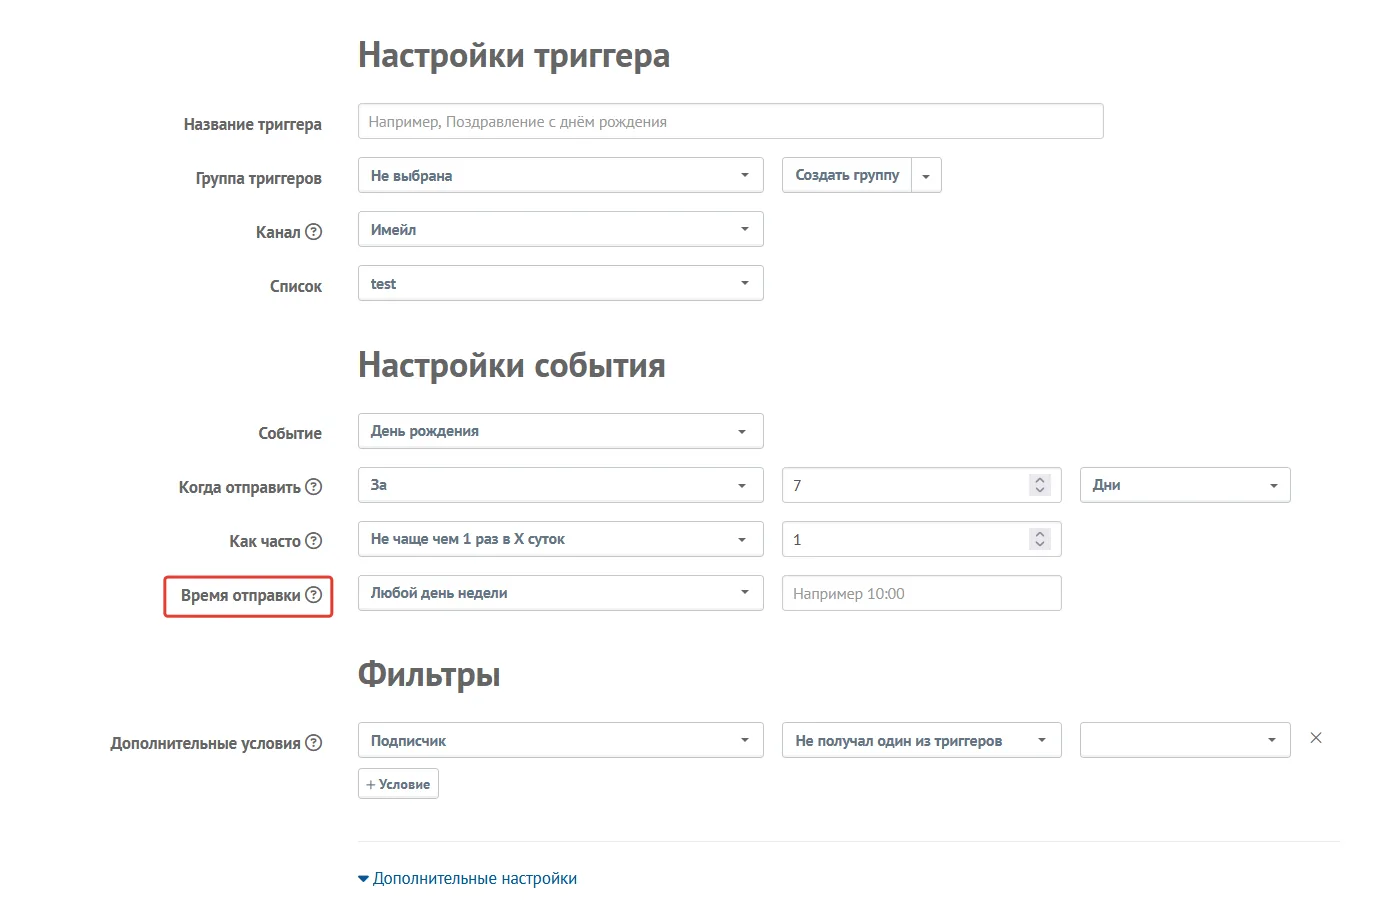This screenshot has height=911, width=1376.
Task: Click help icon beside Дополнительные условия
Action: point(313,743)
